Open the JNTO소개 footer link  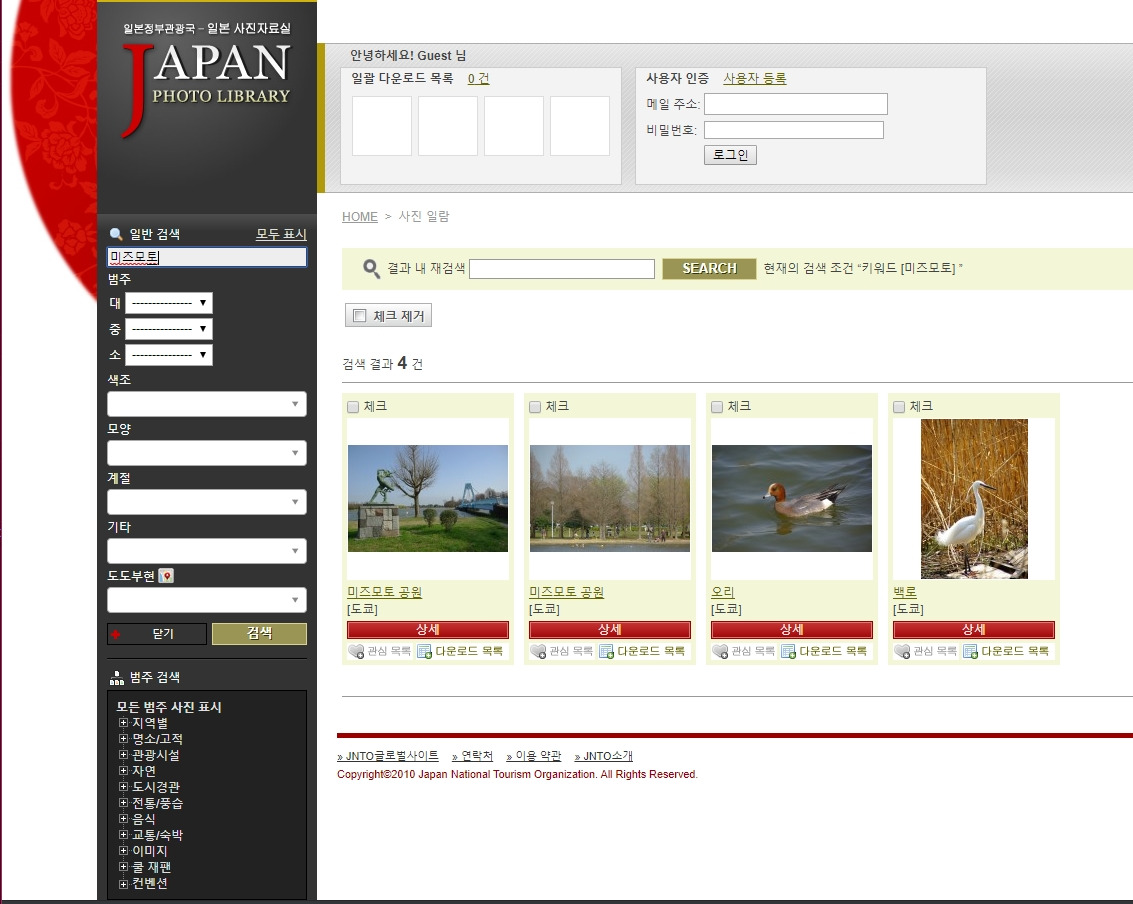click(x=603, y=756)
